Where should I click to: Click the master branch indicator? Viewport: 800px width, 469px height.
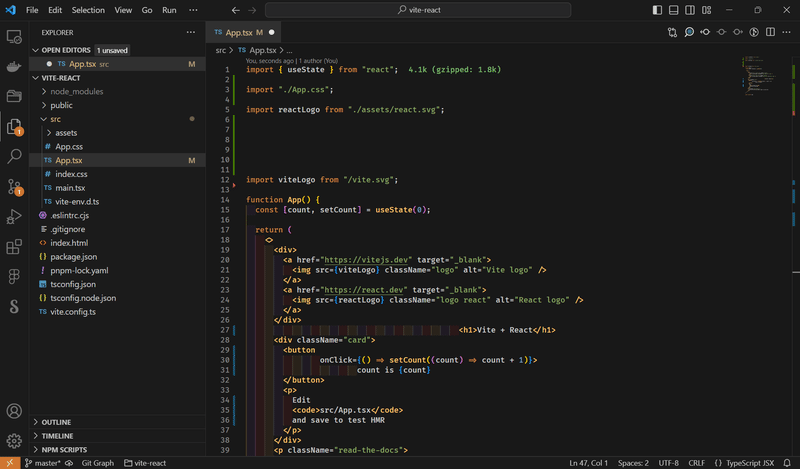pyautogui.click(x=42, y=463)
